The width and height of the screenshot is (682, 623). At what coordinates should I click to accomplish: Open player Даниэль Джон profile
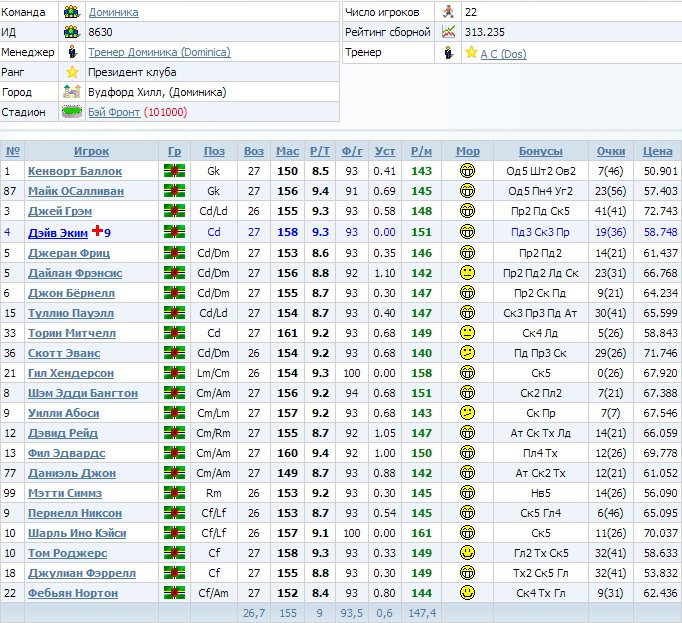tap(72, 473)
